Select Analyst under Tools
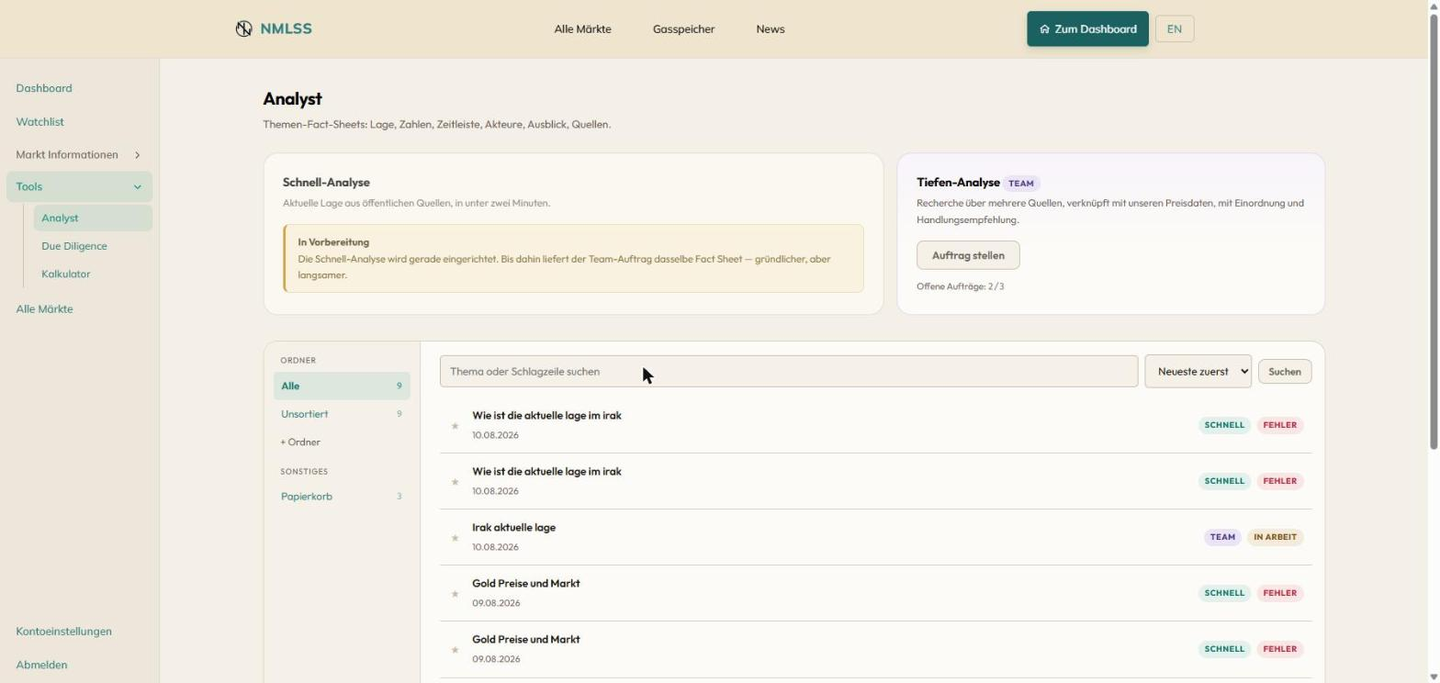Viewport: 1440px width, 683px height. point(93,218)
